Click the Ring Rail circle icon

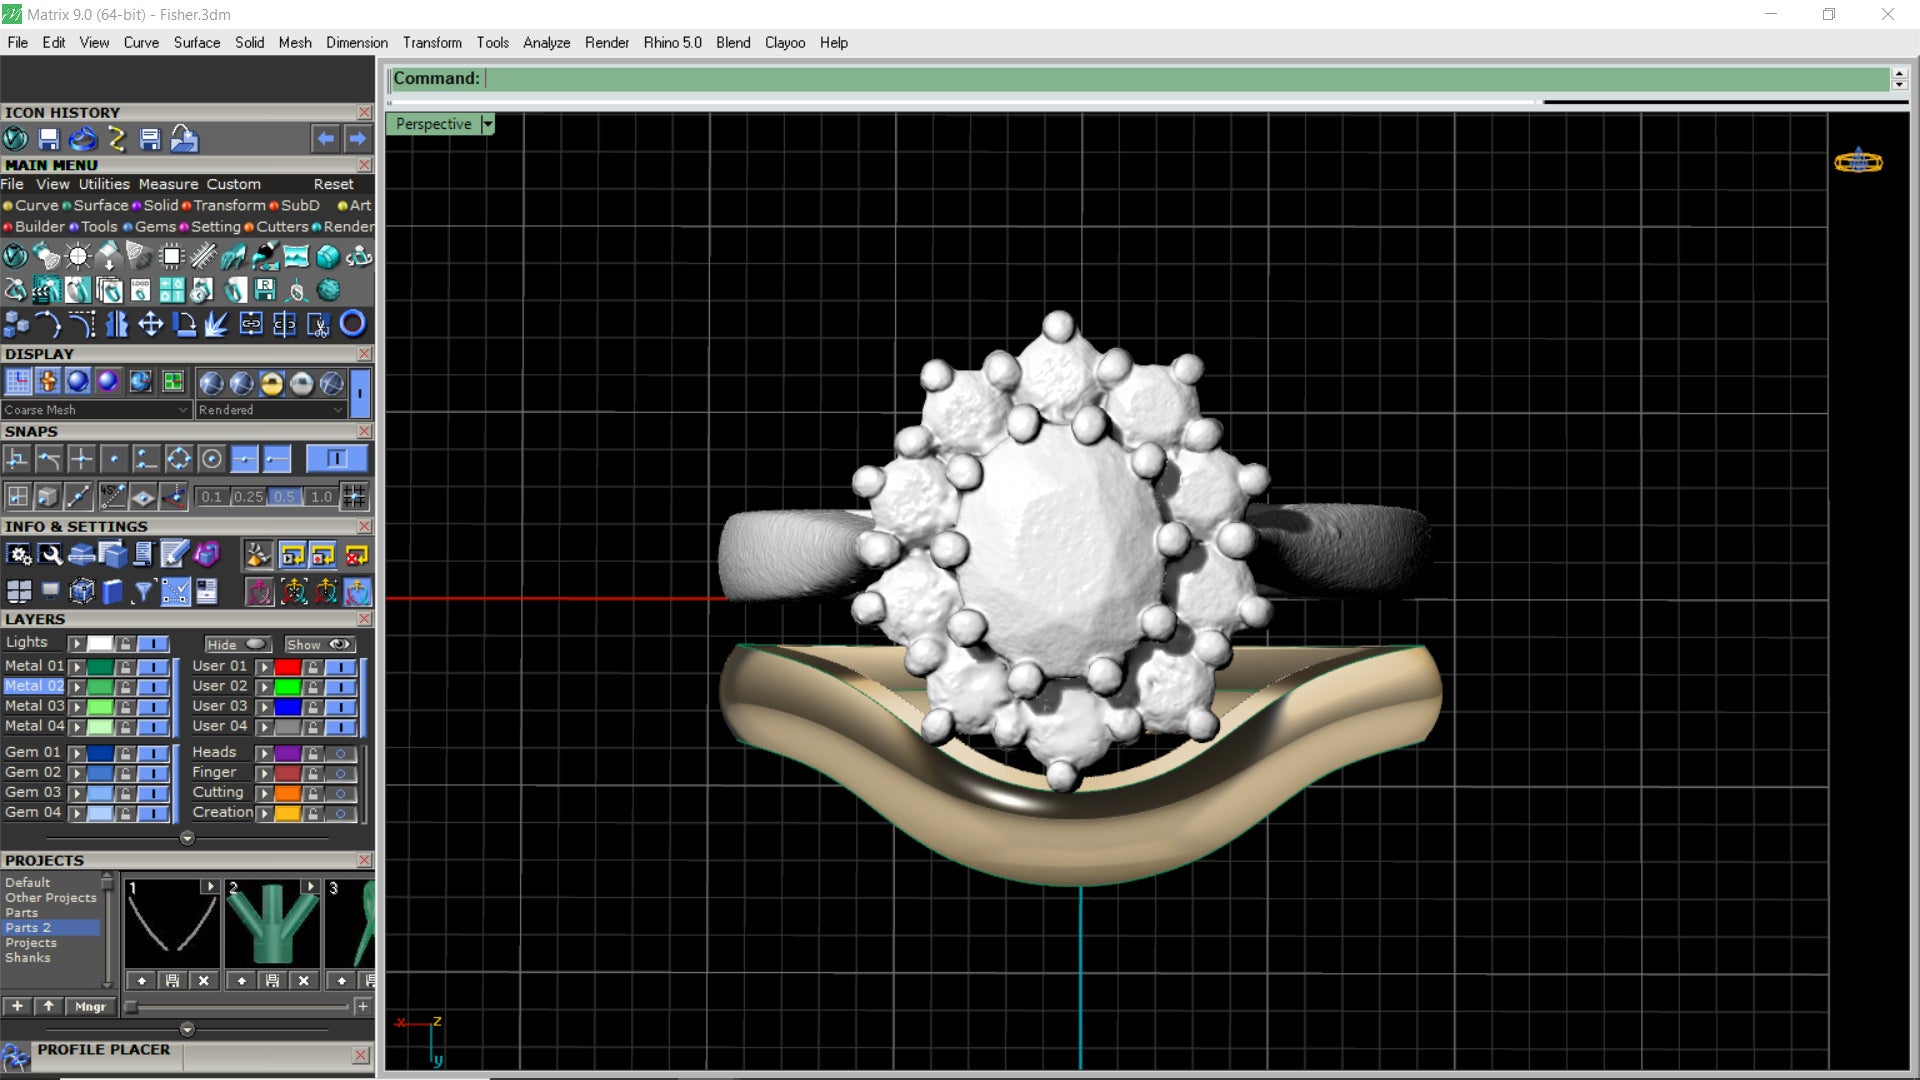352,324
